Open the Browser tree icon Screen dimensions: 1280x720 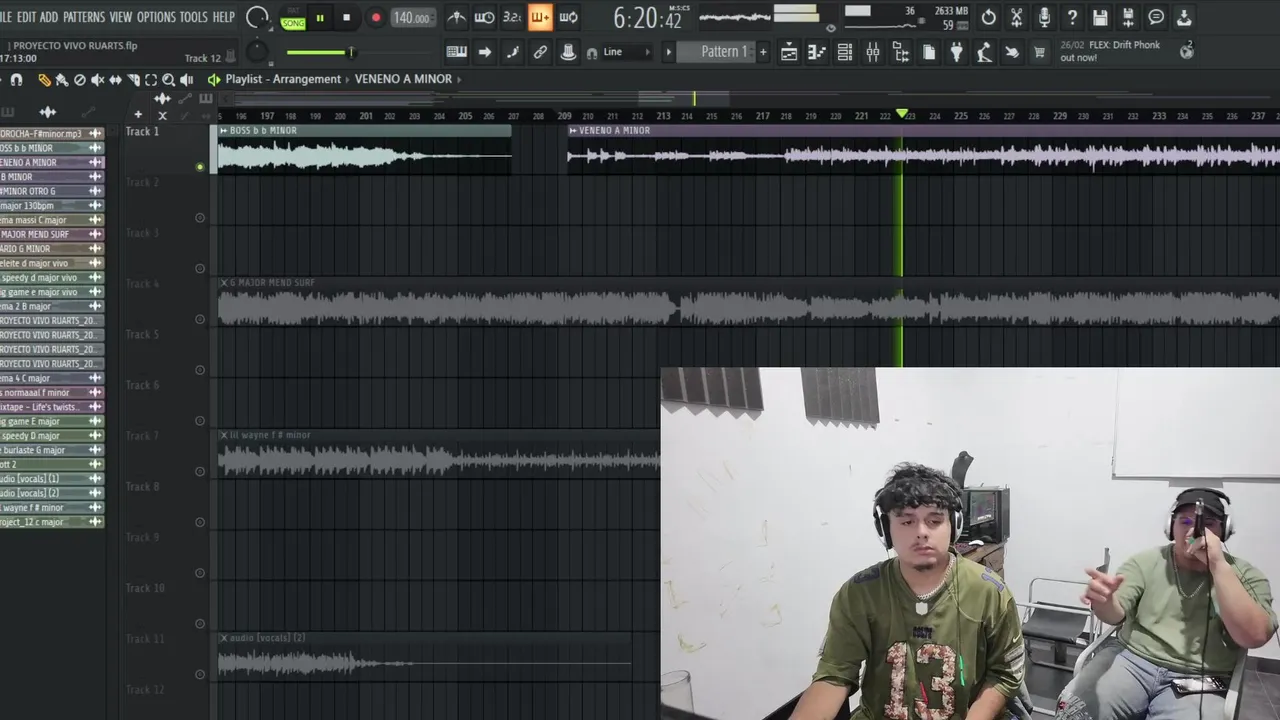pos(901,52)
